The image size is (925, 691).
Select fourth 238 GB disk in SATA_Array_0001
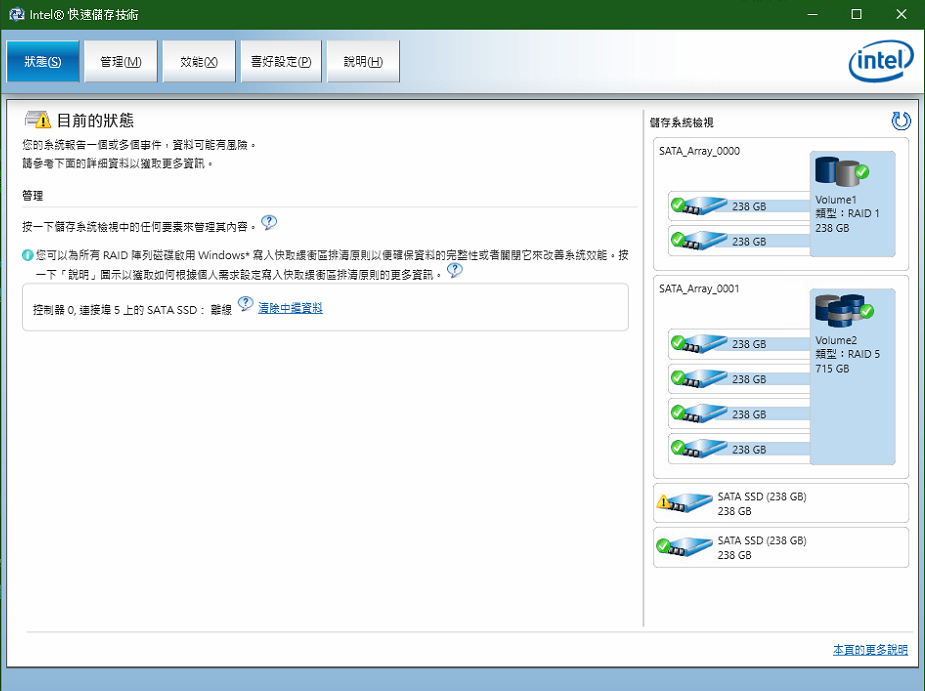click(x=740, y=449)
